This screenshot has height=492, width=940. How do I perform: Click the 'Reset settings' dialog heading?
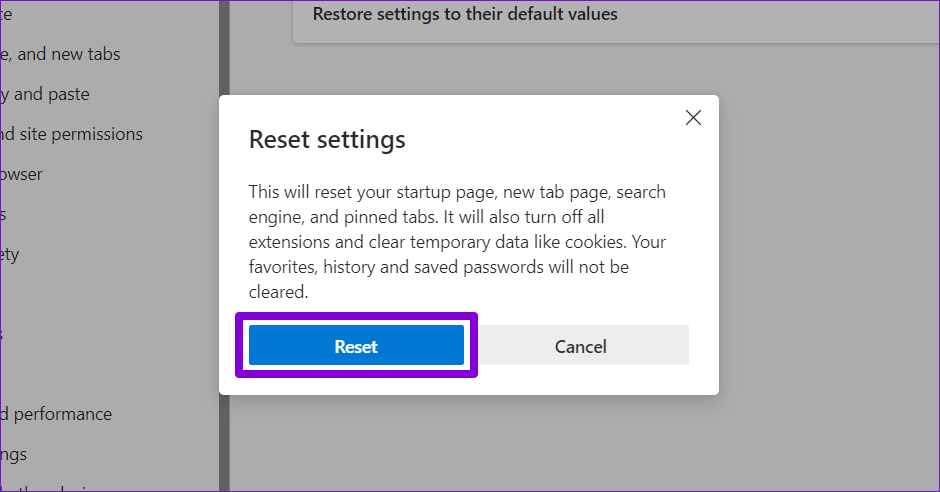327,139
